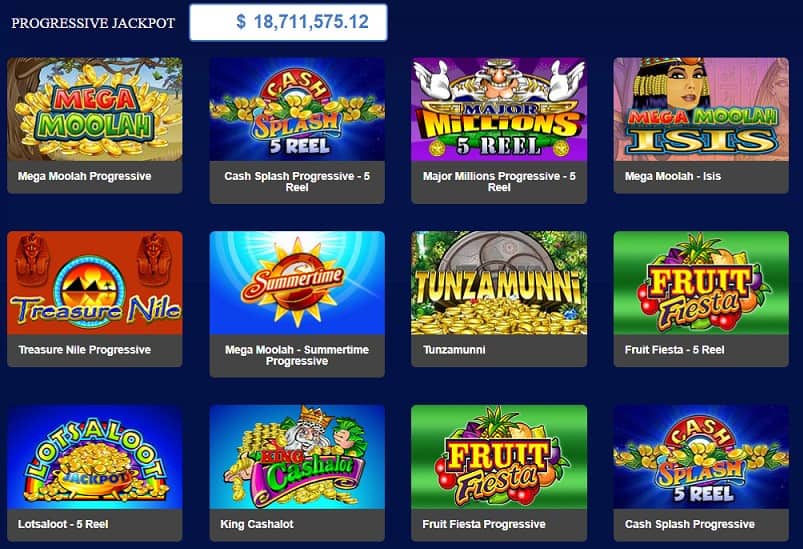Select the Major Millions 5 Reel artwork

pos(499,109)
